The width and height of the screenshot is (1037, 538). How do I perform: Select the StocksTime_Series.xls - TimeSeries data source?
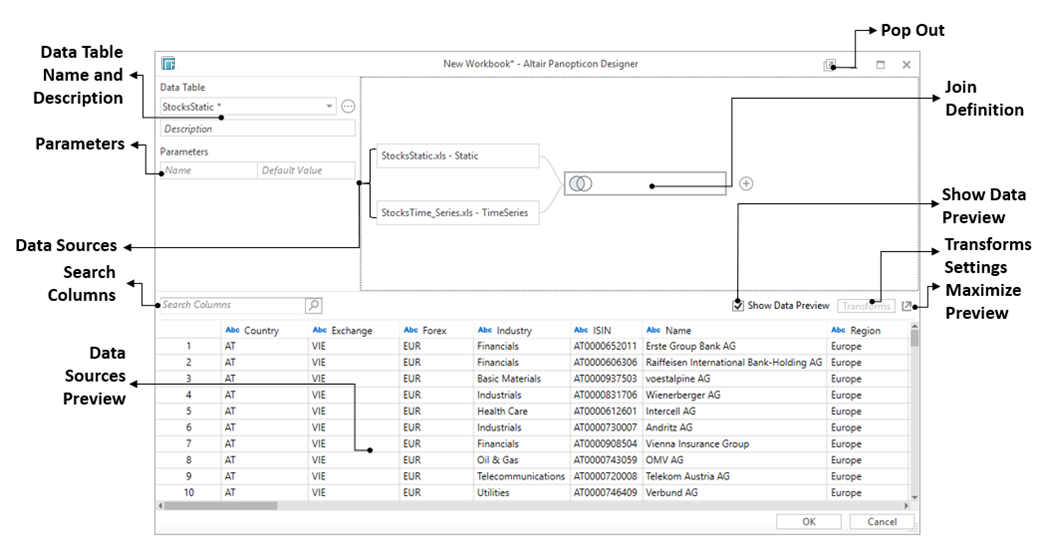(455, 212)
